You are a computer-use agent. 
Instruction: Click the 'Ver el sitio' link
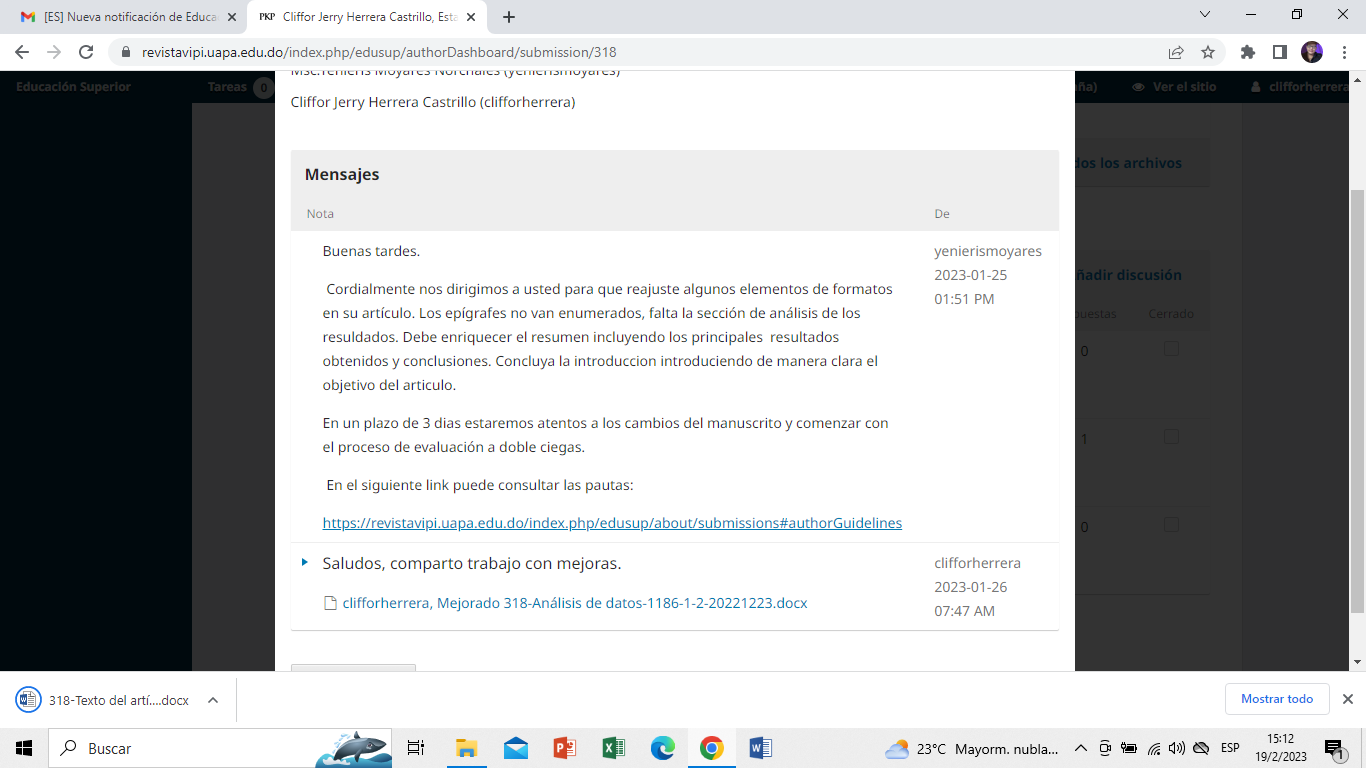[1174, 87]
